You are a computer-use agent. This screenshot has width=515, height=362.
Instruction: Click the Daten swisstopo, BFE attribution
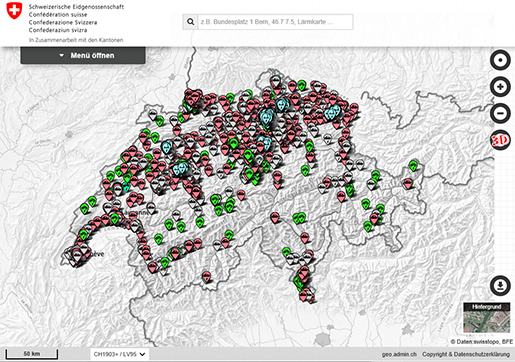[481, 342]
